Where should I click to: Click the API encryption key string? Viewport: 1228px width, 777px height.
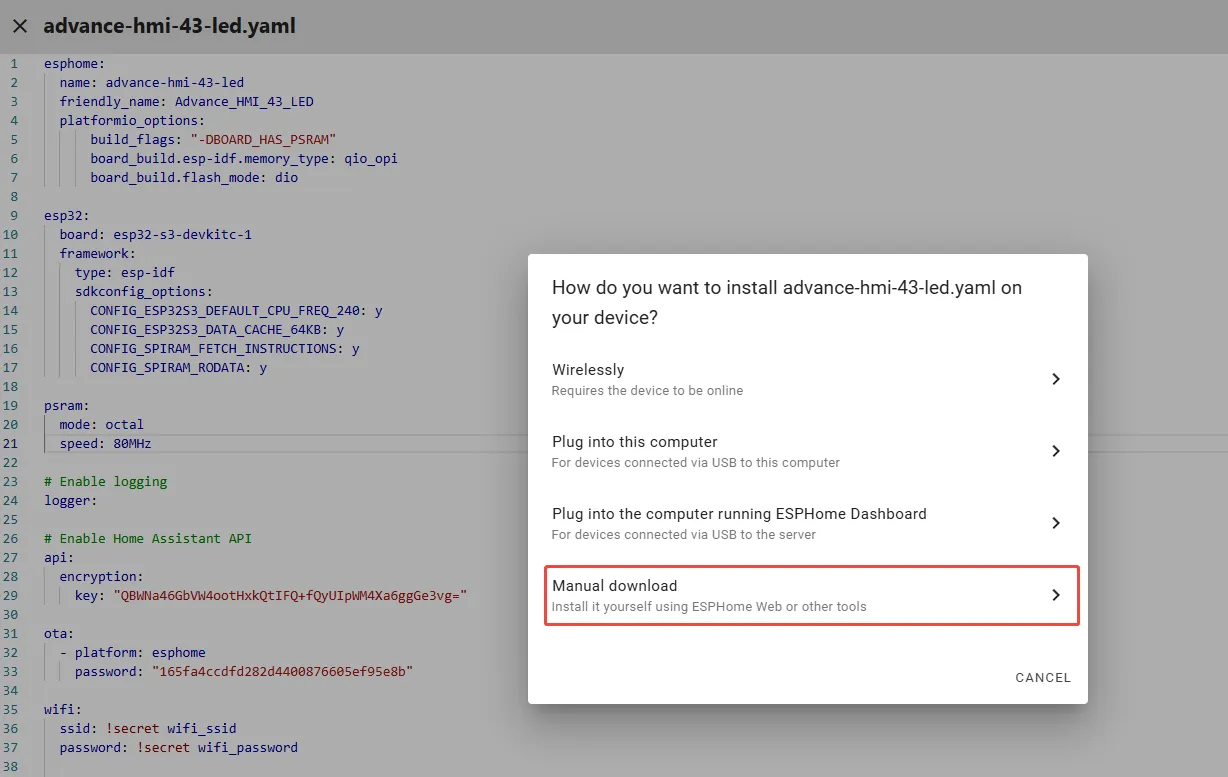290,596
